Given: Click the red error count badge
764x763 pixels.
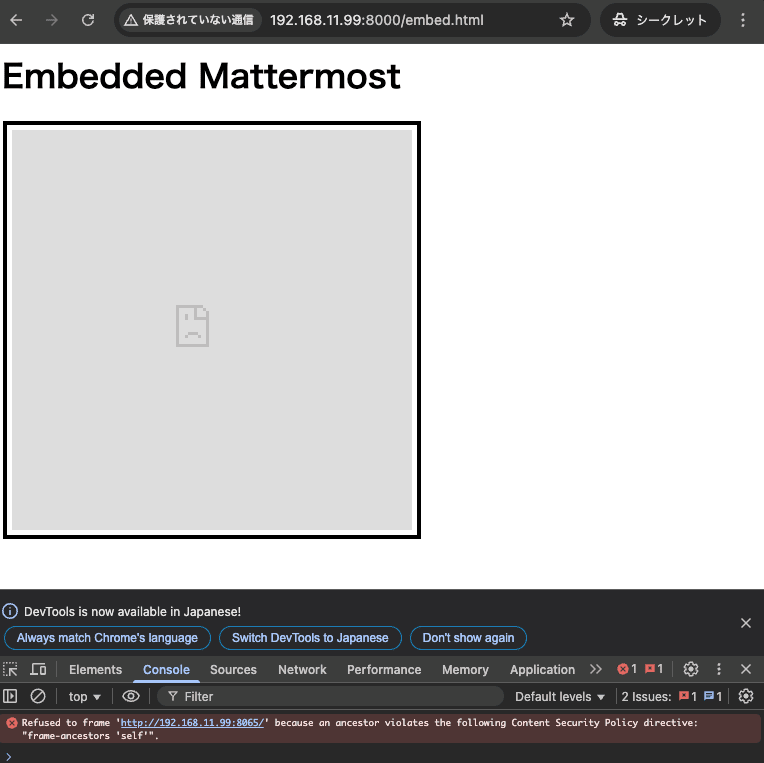Looking at the screenshot, I should [x=627, y=669].
